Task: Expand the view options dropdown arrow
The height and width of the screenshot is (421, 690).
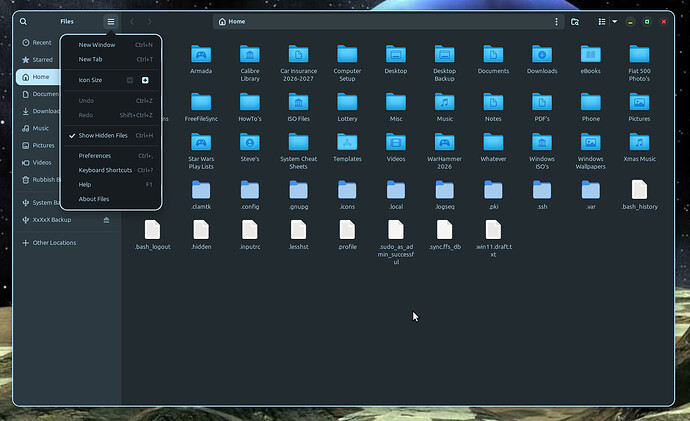Action: point(614,21)
